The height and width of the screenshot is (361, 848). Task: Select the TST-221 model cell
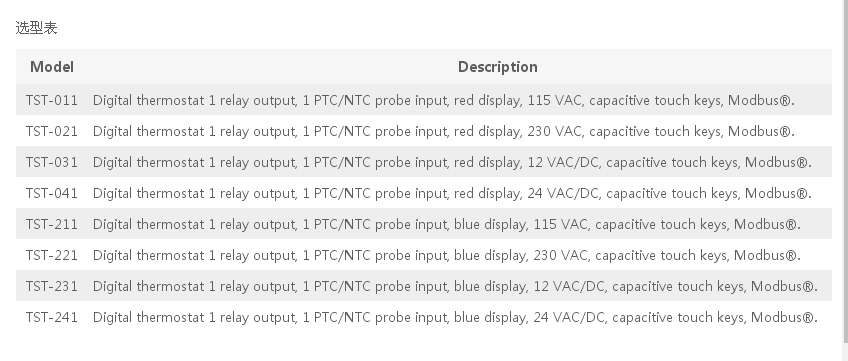52,255
